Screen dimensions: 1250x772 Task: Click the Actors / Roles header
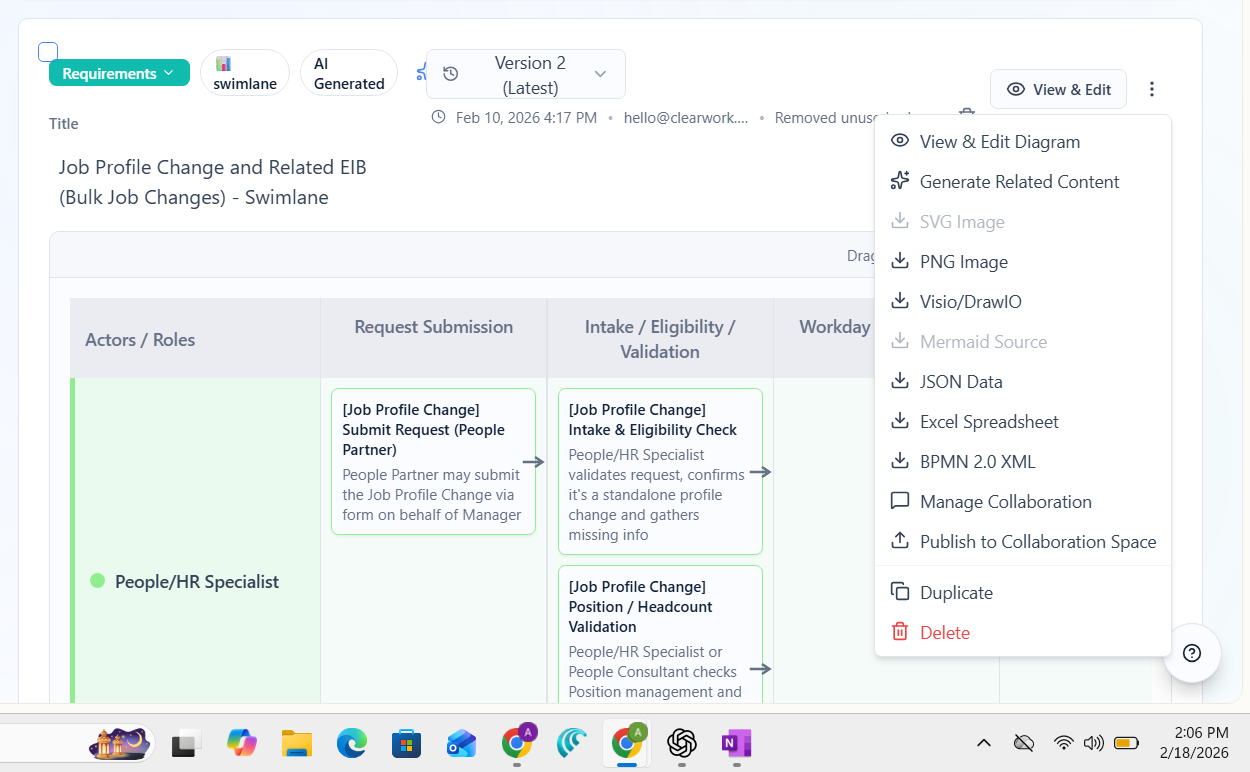coord(140,339)
